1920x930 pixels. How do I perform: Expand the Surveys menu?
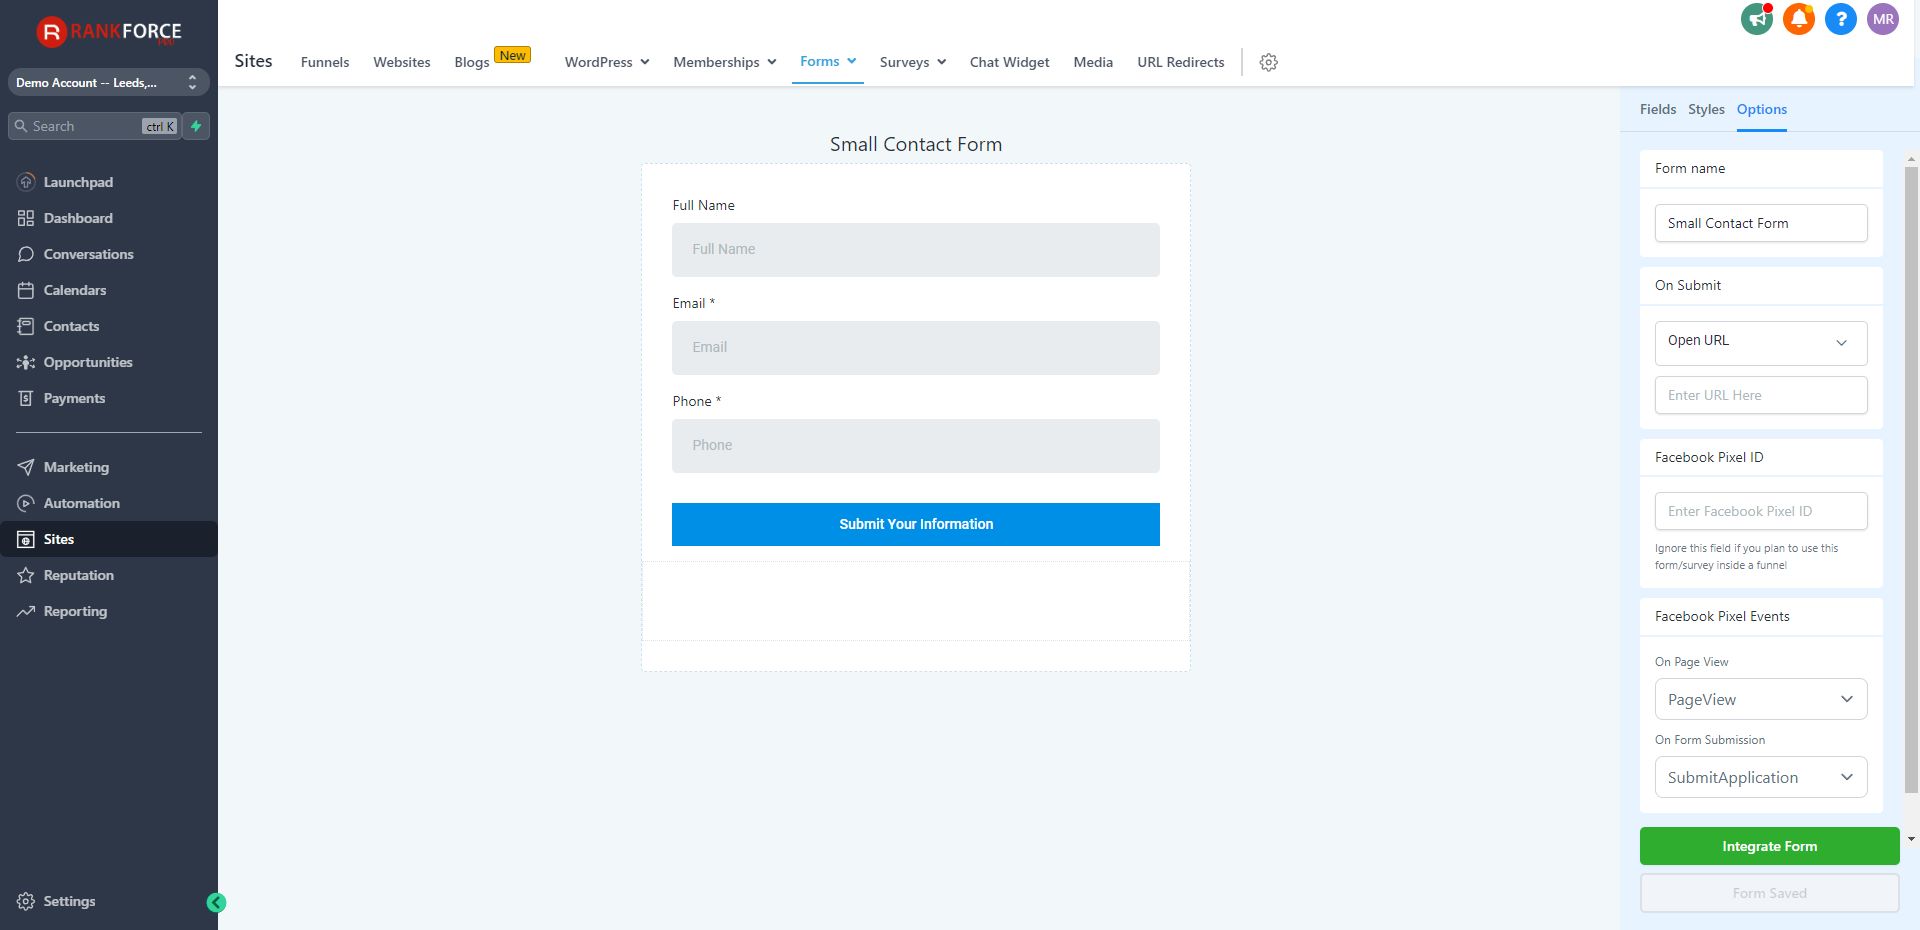click(912, 62)
